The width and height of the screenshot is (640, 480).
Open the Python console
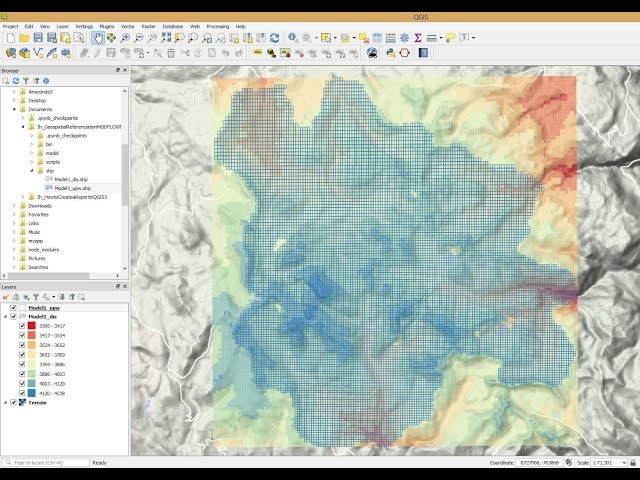point(391,53)
